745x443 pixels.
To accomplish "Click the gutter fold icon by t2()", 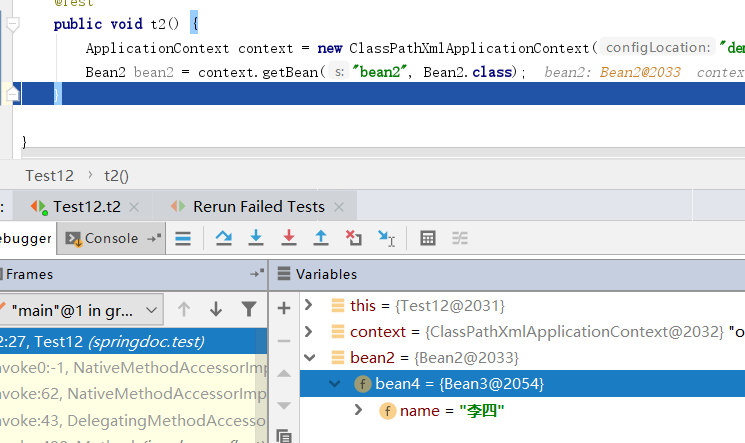I will 13,24.
